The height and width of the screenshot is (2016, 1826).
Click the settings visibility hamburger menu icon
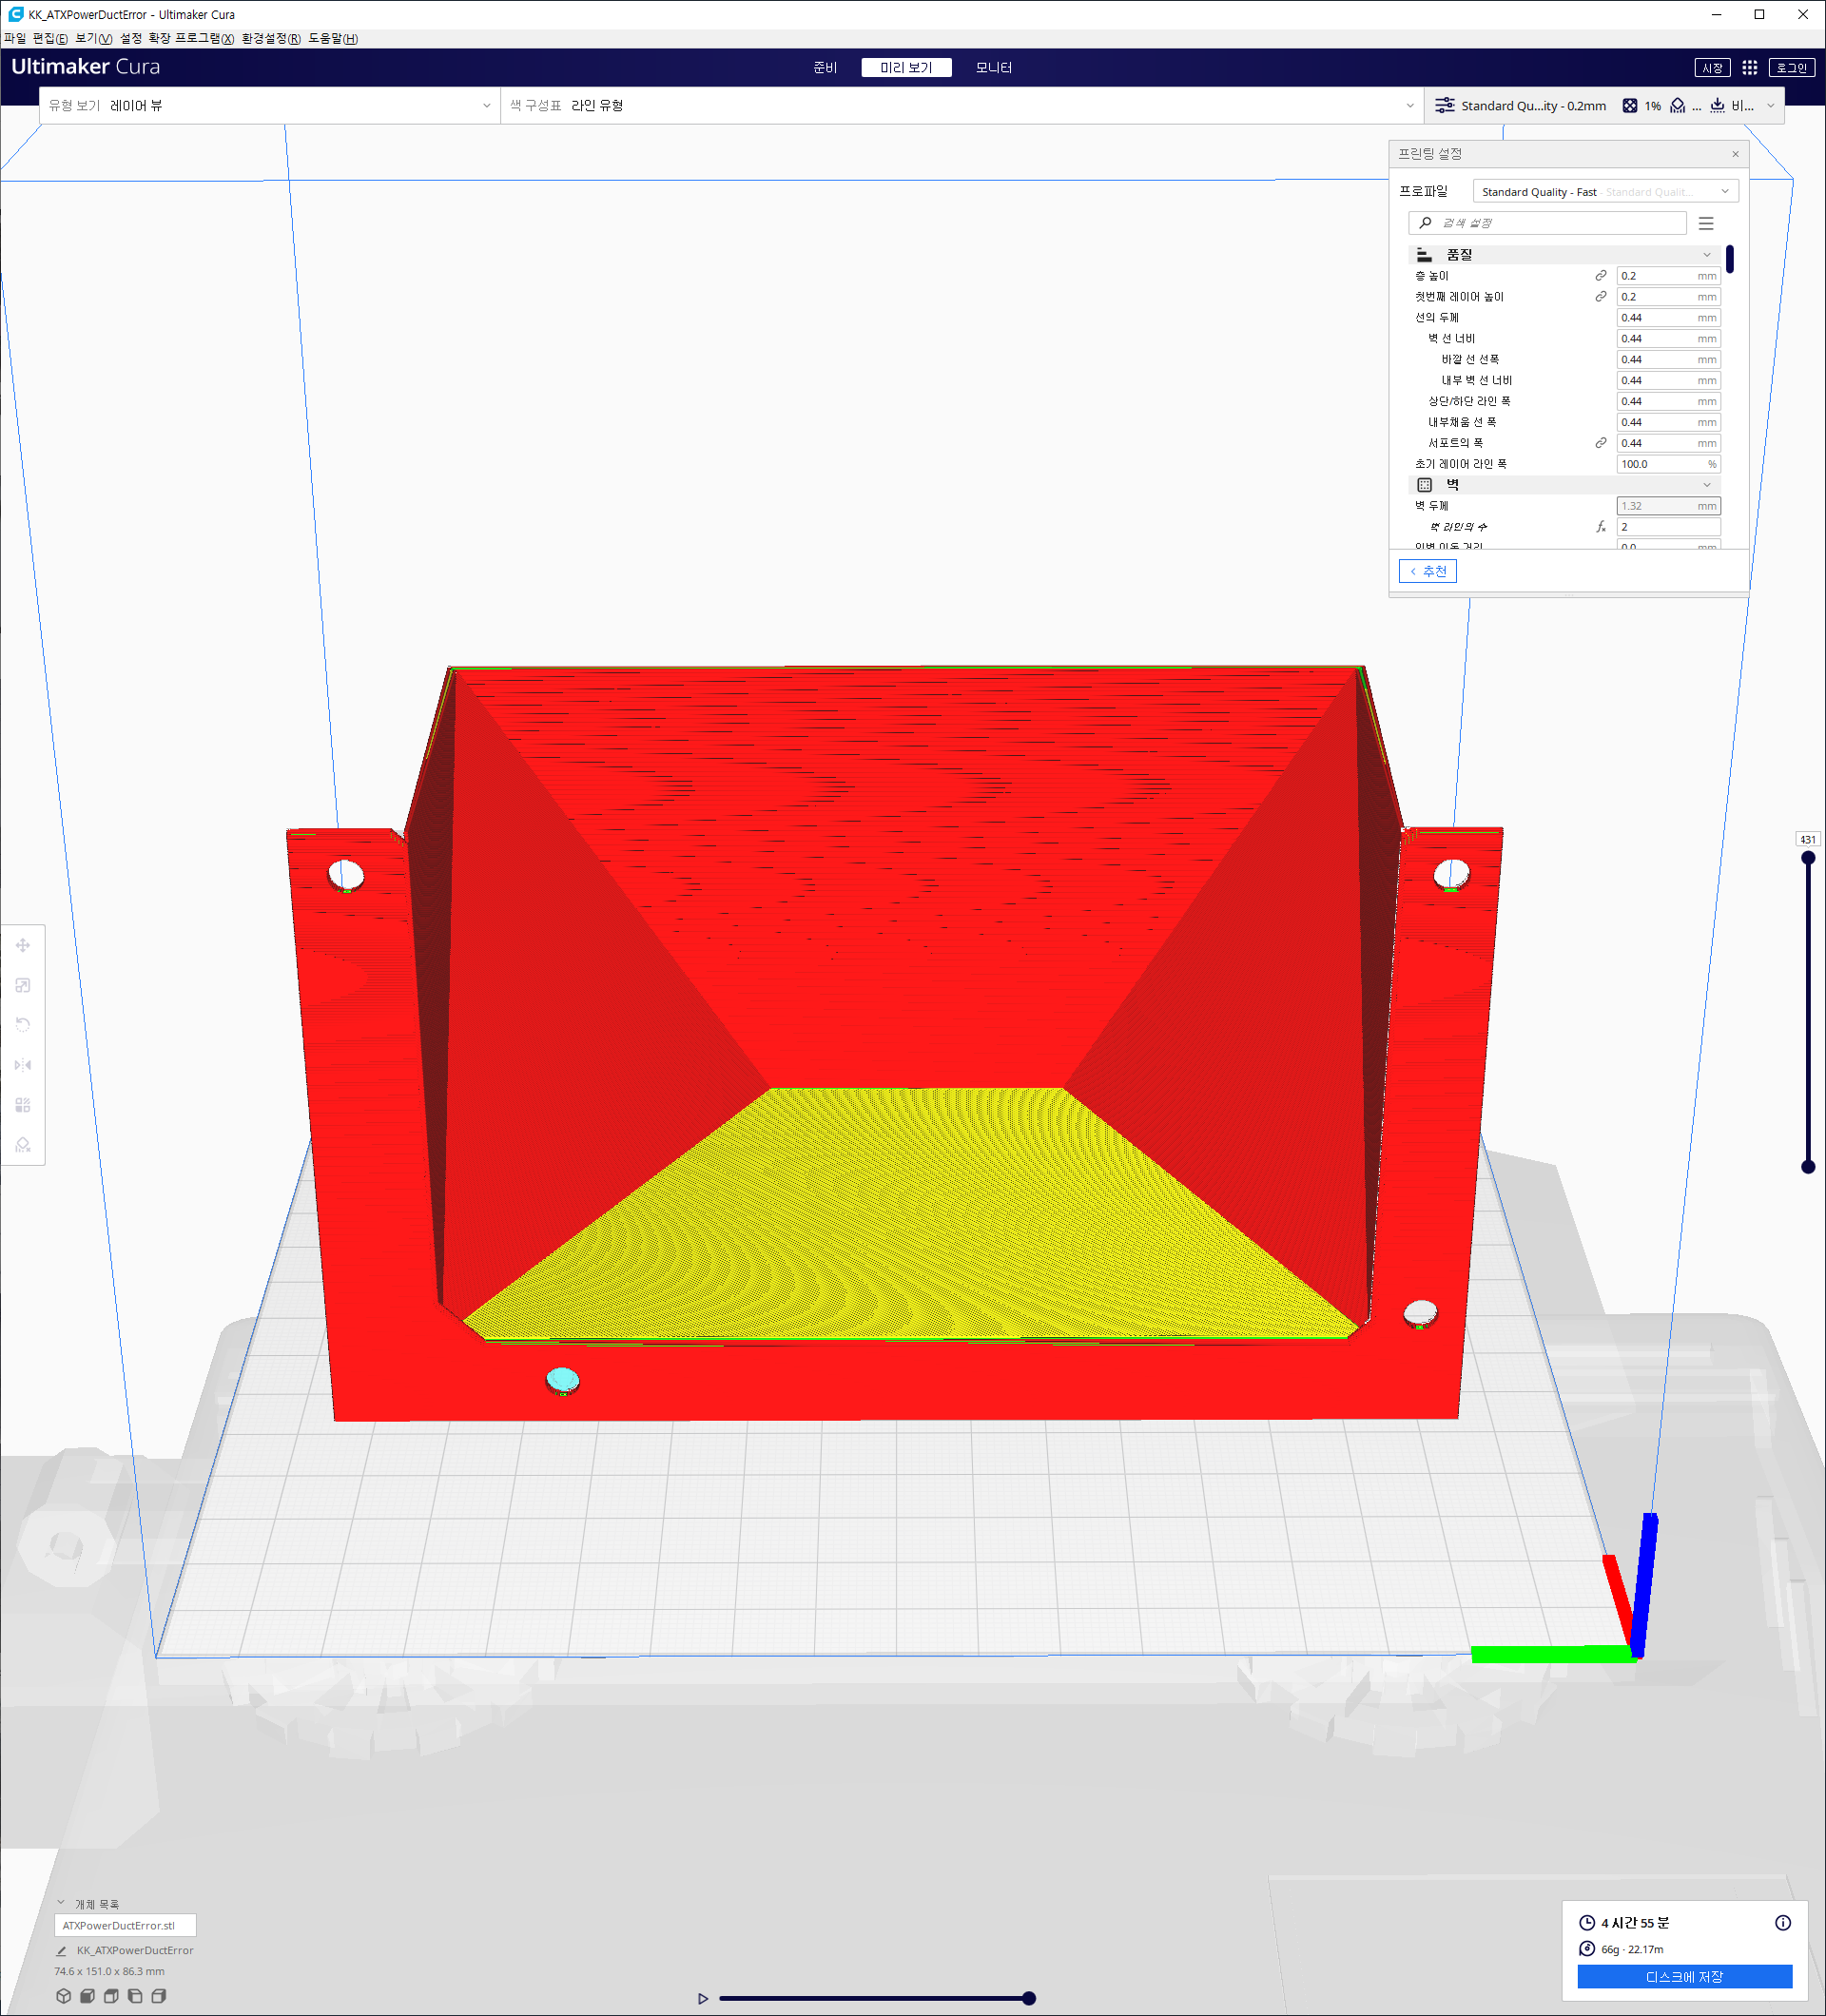(x=1706, y=223)
